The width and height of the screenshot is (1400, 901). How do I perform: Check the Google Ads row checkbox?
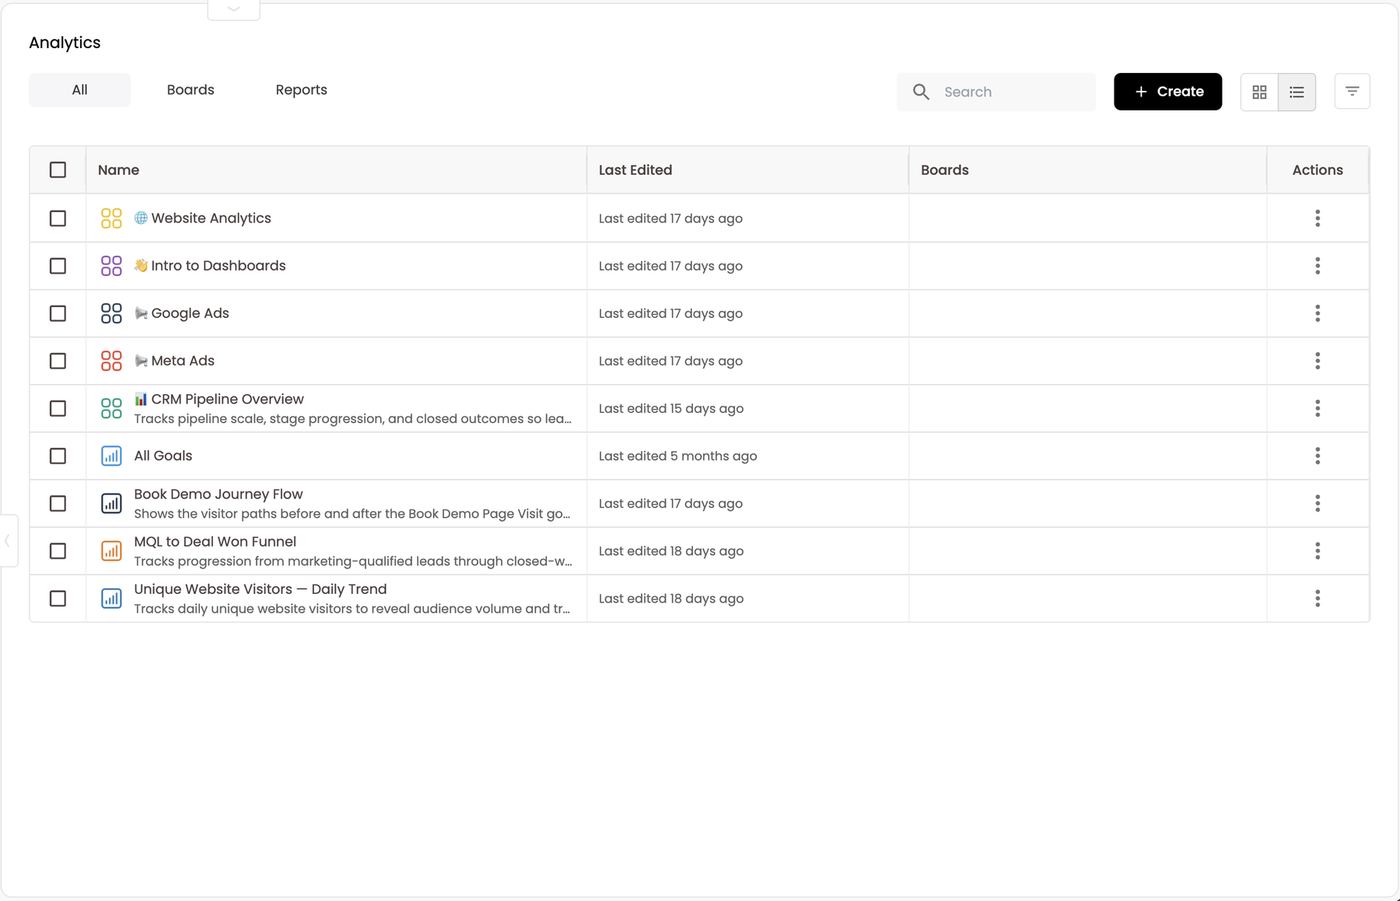point(58,313)
